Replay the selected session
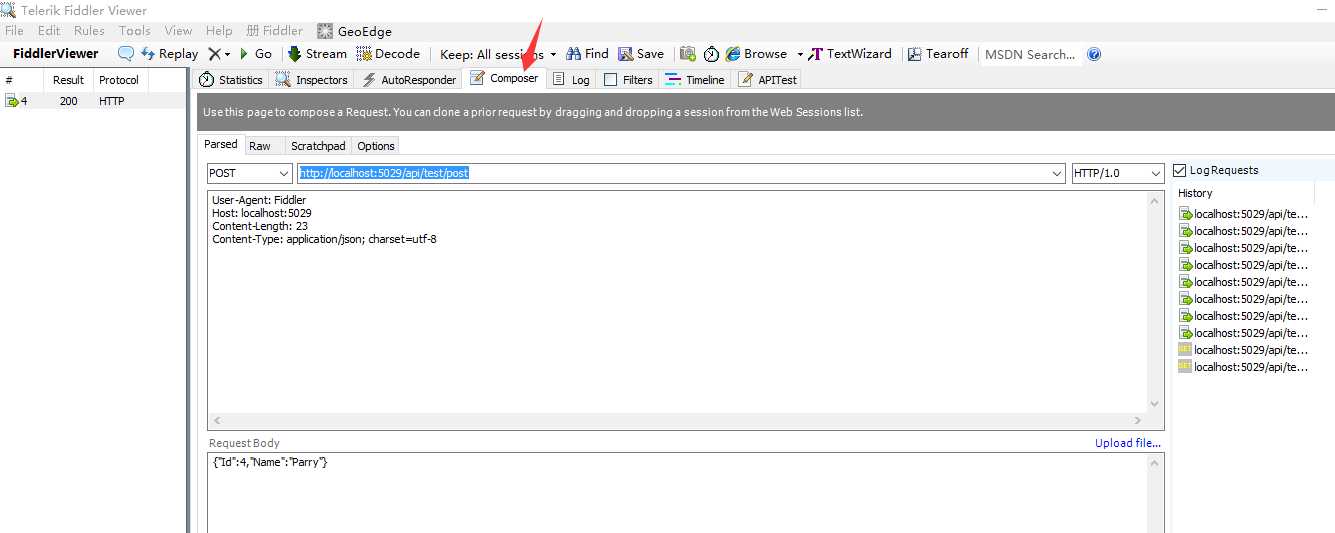This screenshot has height=533, width=1335. pyautogui.click(x=169, y=54)
